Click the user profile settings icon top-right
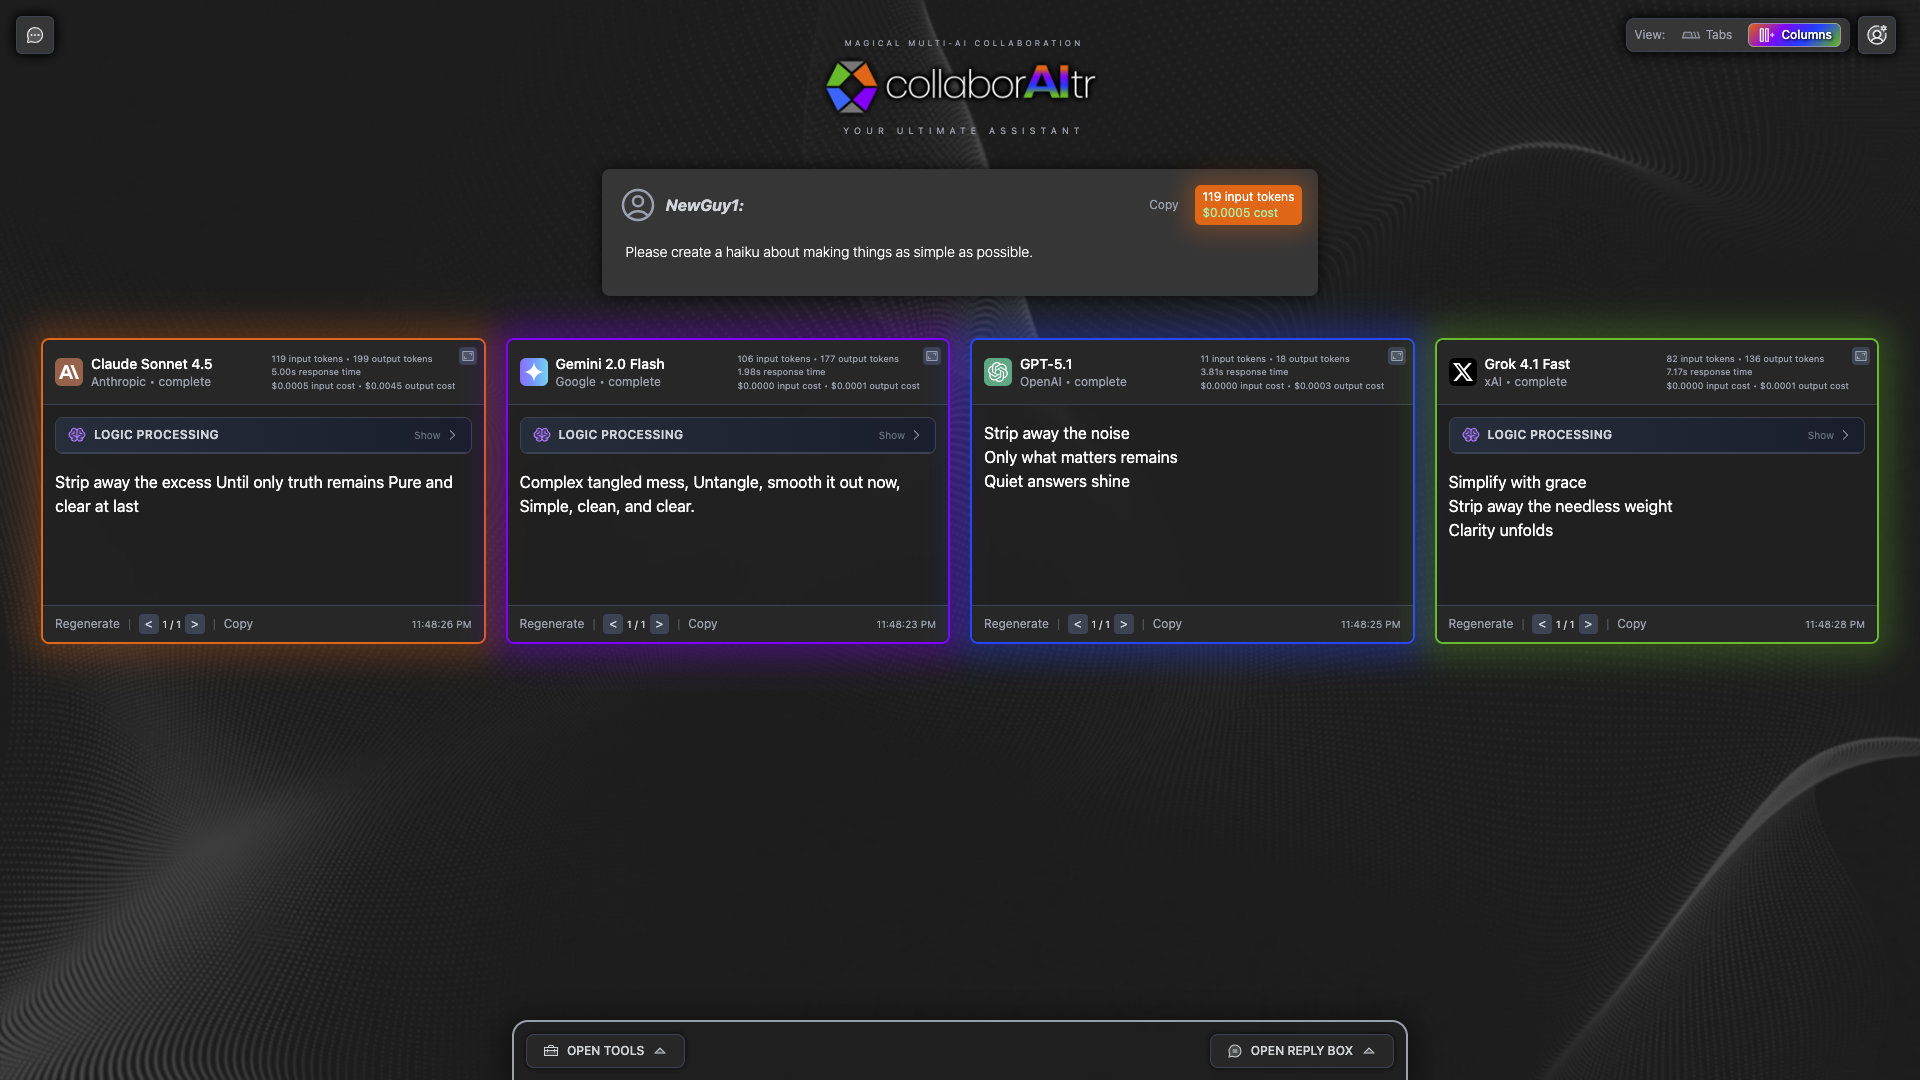 (1877, 34)
